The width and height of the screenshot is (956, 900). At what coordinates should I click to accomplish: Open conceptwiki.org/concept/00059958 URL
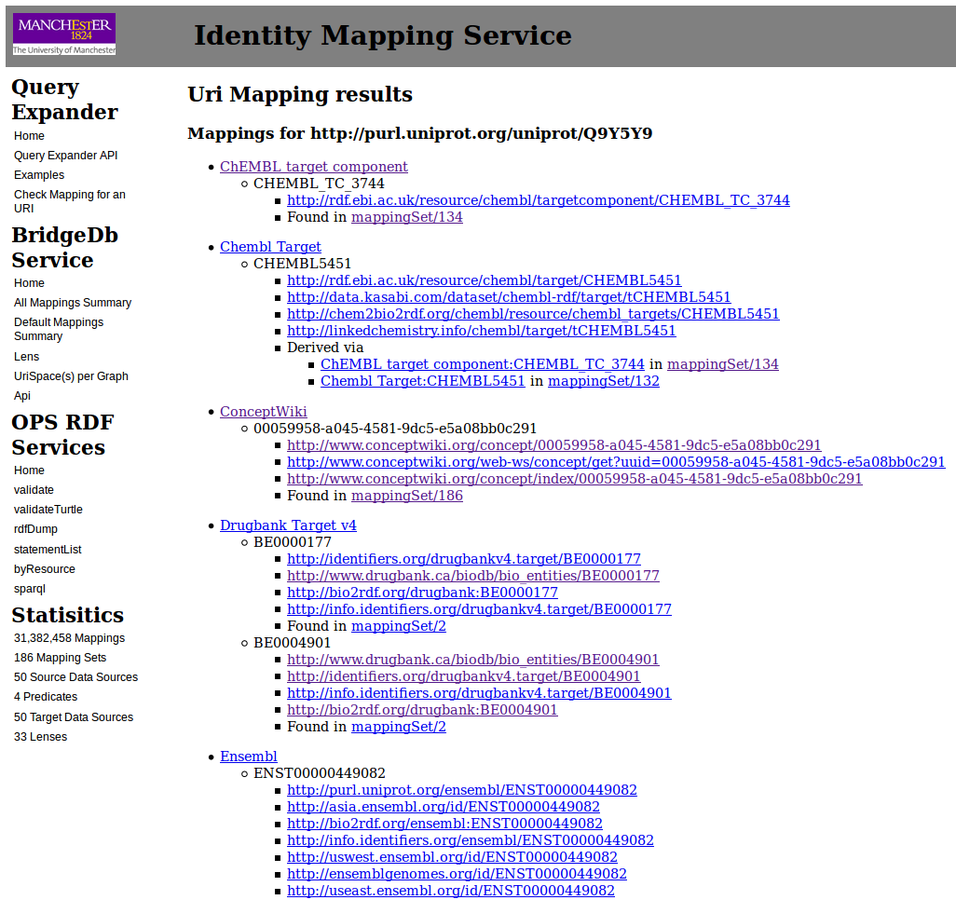point(554,445)
